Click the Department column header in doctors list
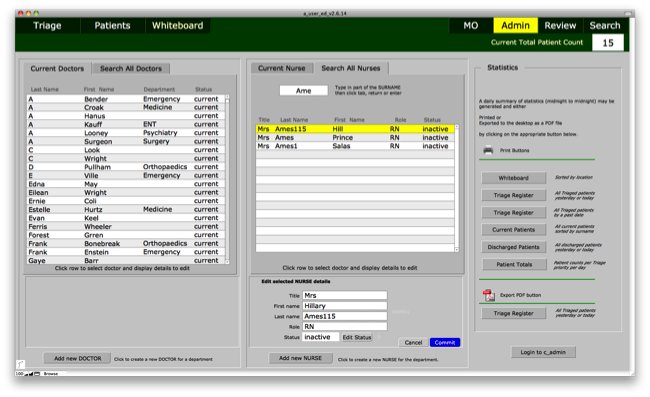This screenshot has width=650, height=397. click(x=159, y=90)
